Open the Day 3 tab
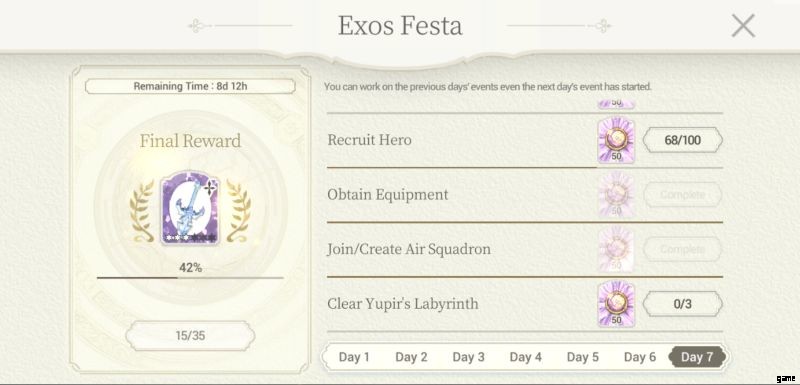Viewport: 800px width, 385px height. tap(468, 357)
